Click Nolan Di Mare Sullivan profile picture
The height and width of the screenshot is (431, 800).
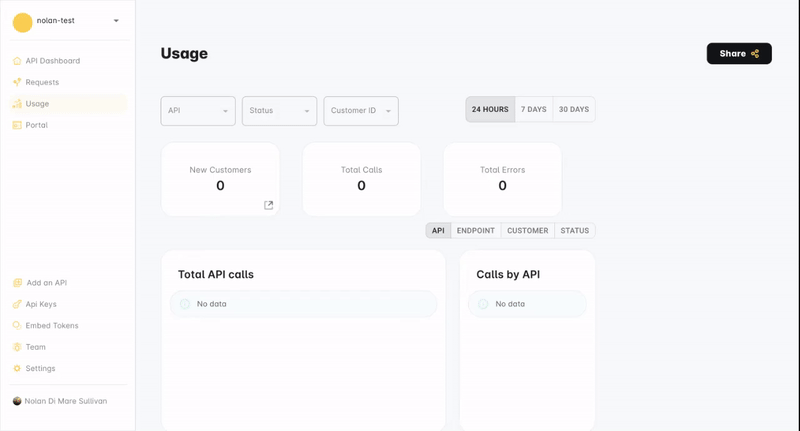(17, 401)
